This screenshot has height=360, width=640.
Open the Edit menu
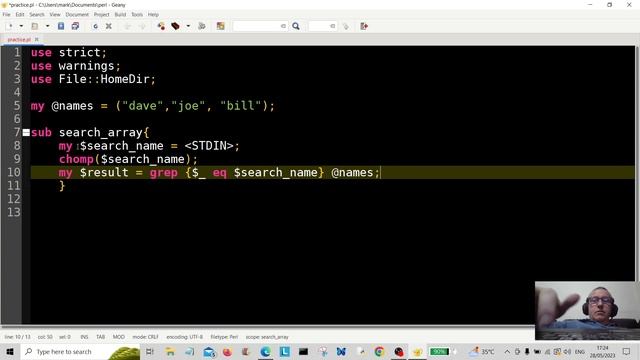[20, 14]
